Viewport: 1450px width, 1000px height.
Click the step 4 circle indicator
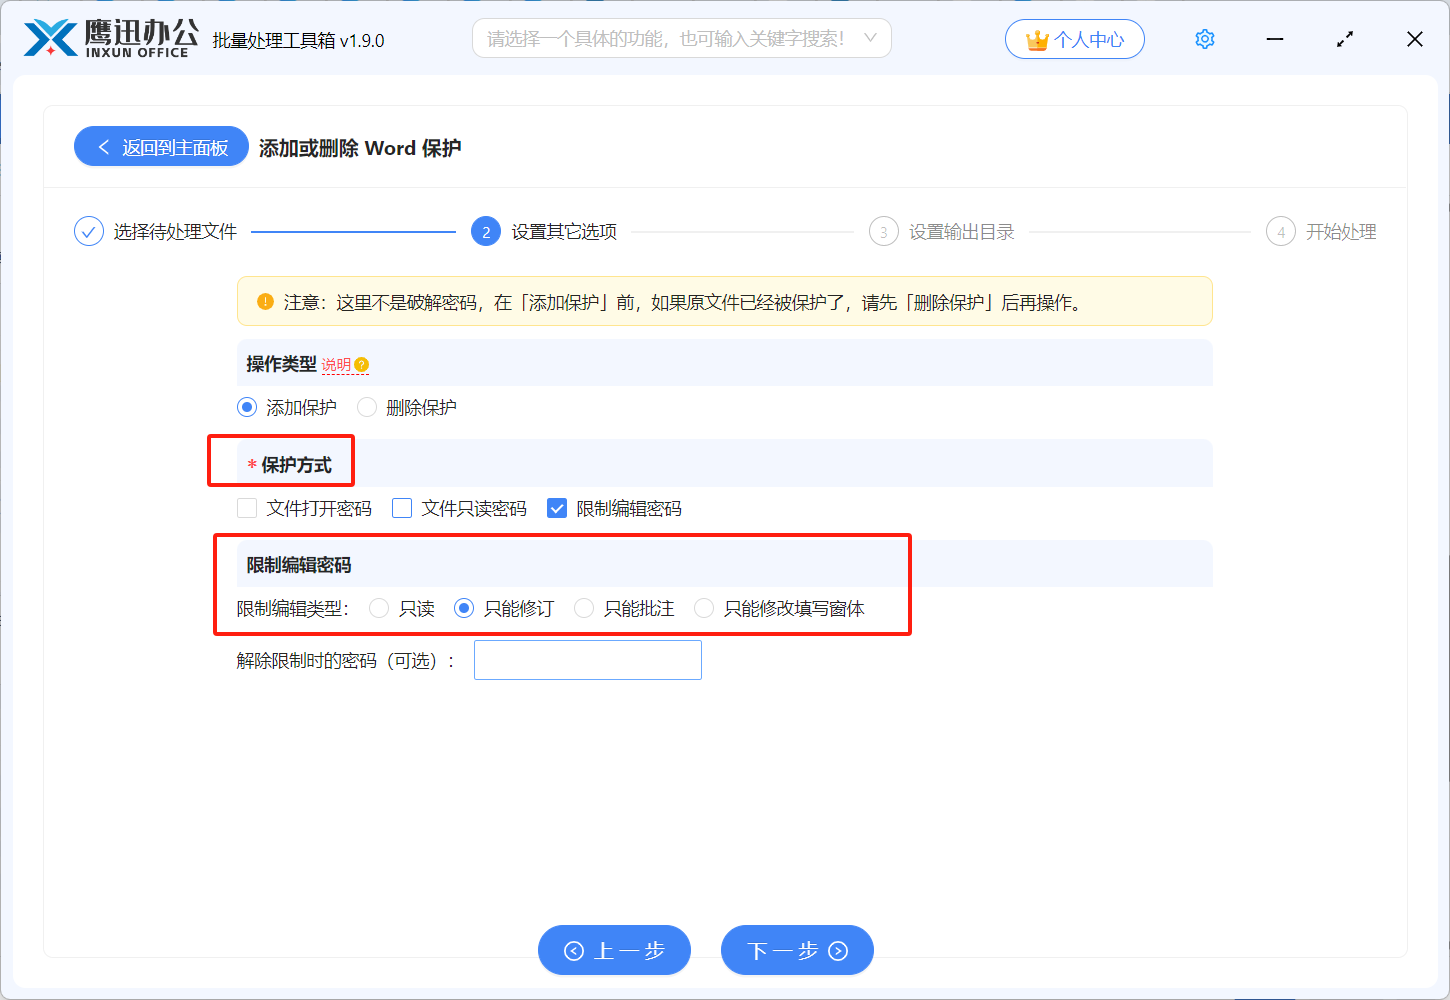[x=1280, y=232]
